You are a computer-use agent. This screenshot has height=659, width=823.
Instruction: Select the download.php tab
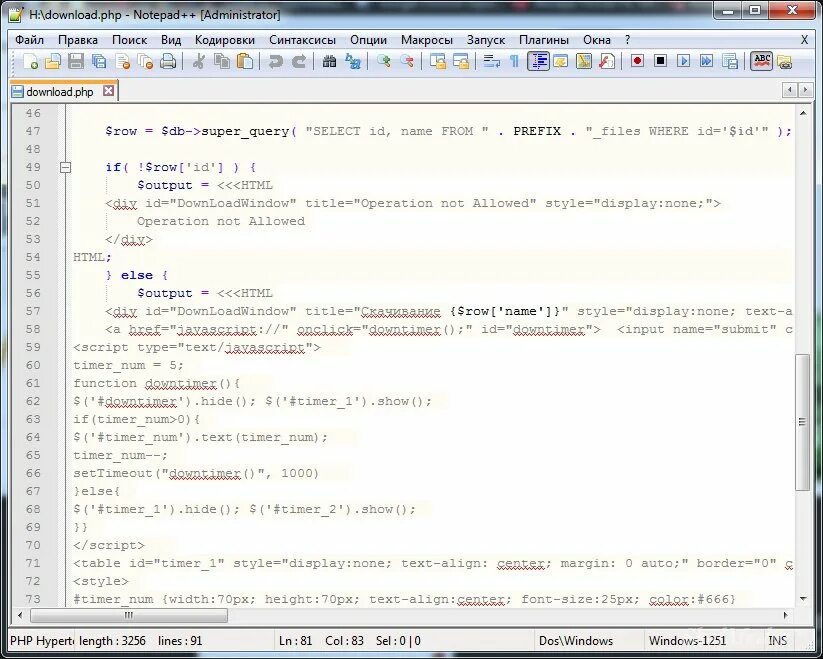click(59, 92)
